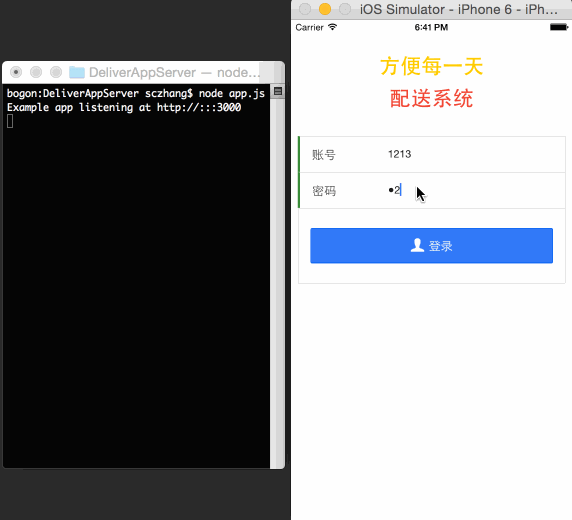Click the 账号 account label
This screenshot has height=520, width=572.
(x=324, y=155)
